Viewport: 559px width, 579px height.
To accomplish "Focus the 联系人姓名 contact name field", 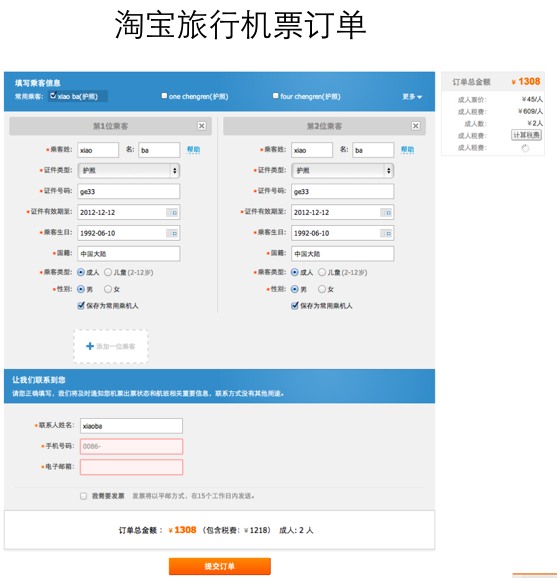I will (131, 426).
